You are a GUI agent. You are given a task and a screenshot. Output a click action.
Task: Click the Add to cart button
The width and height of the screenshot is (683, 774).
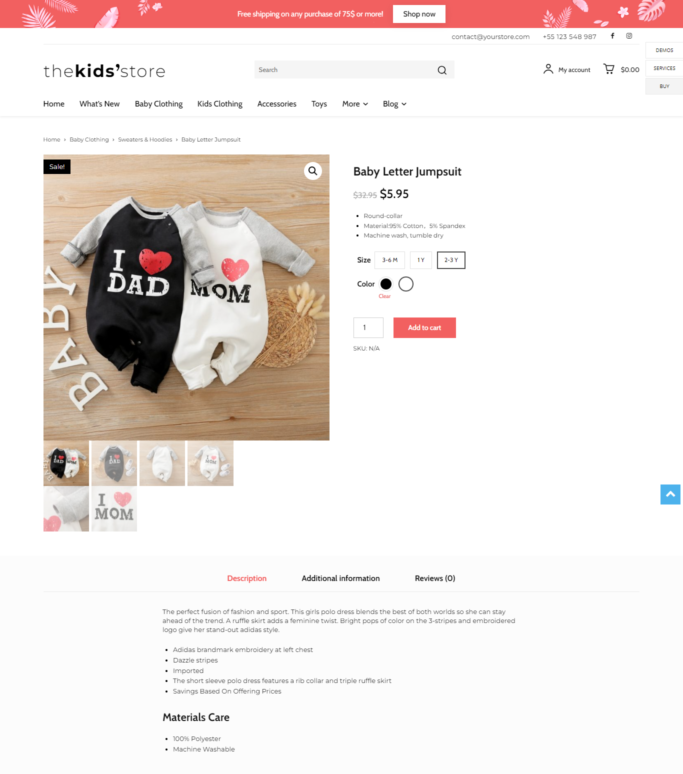pyautogui.click(x=424, y=328)
